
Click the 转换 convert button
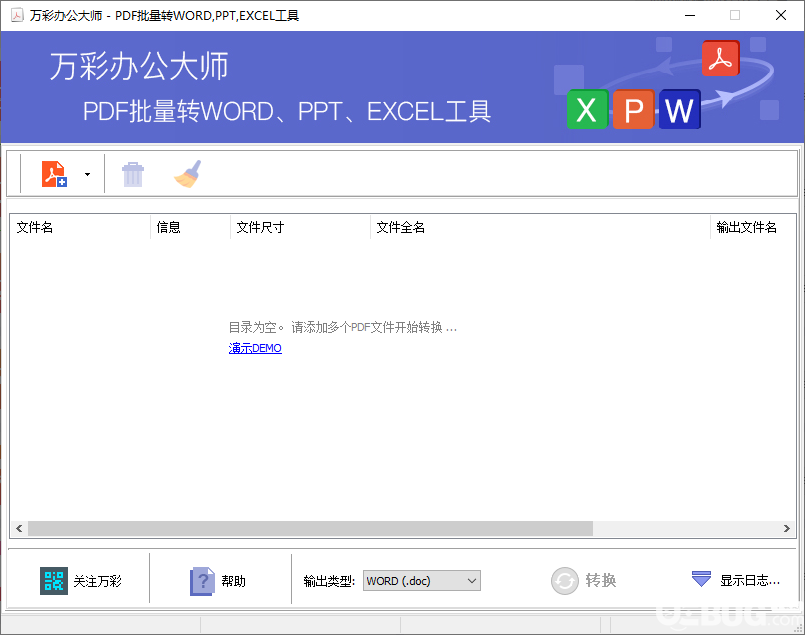tap(584, 581)
